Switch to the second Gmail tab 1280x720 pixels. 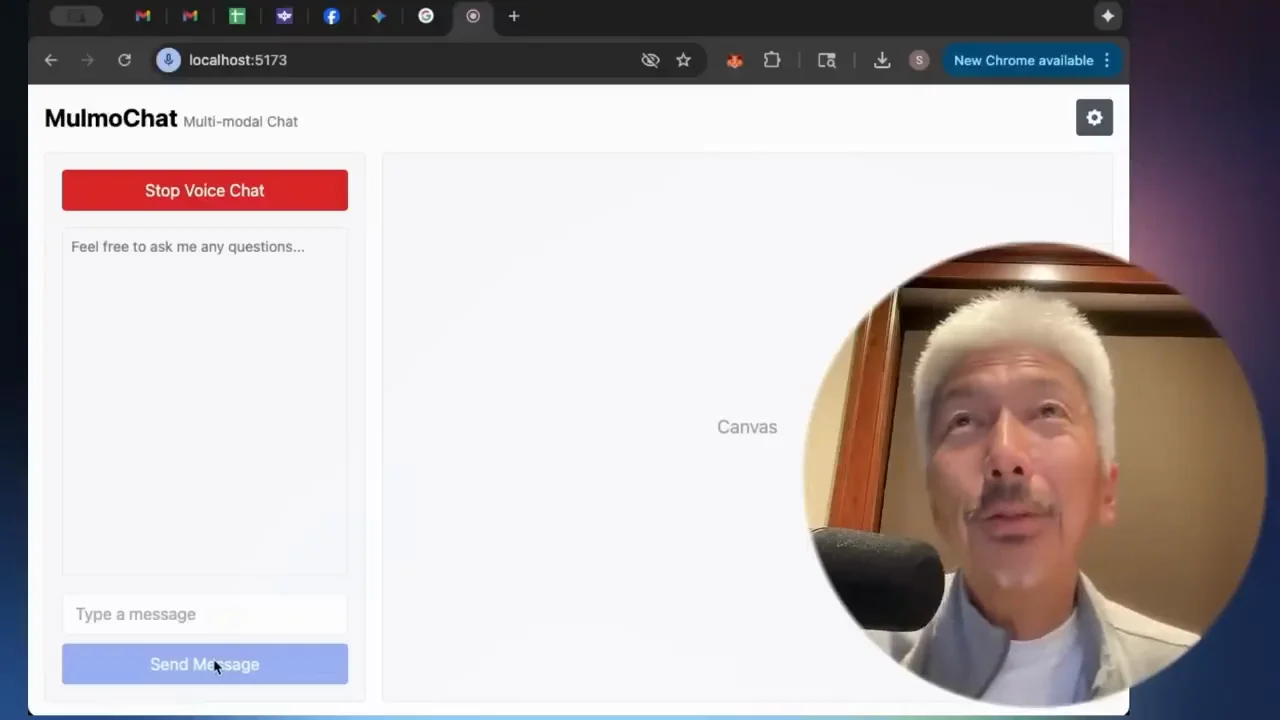pos(190,16)
